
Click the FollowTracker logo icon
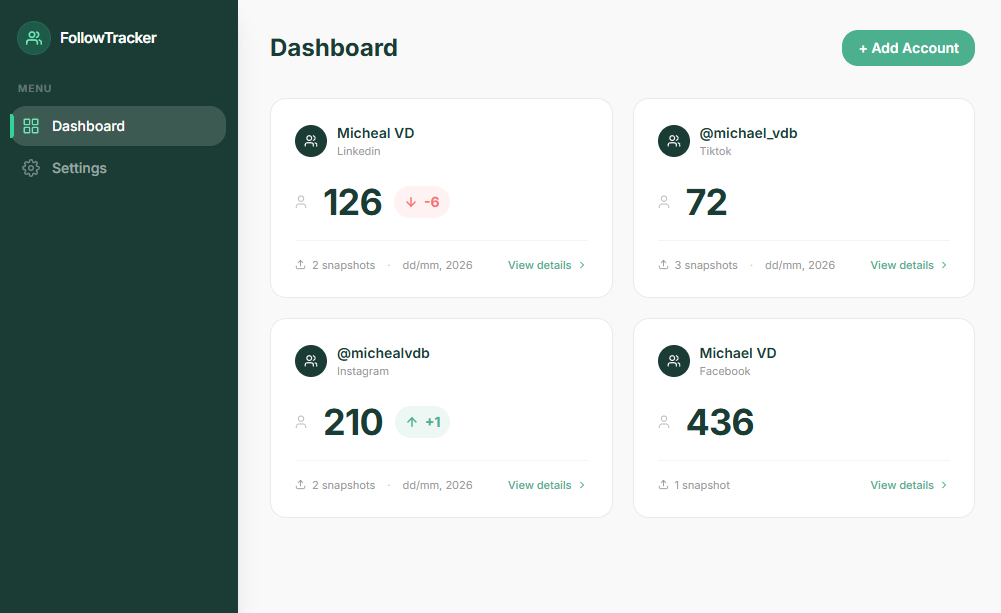coord(34,38)
